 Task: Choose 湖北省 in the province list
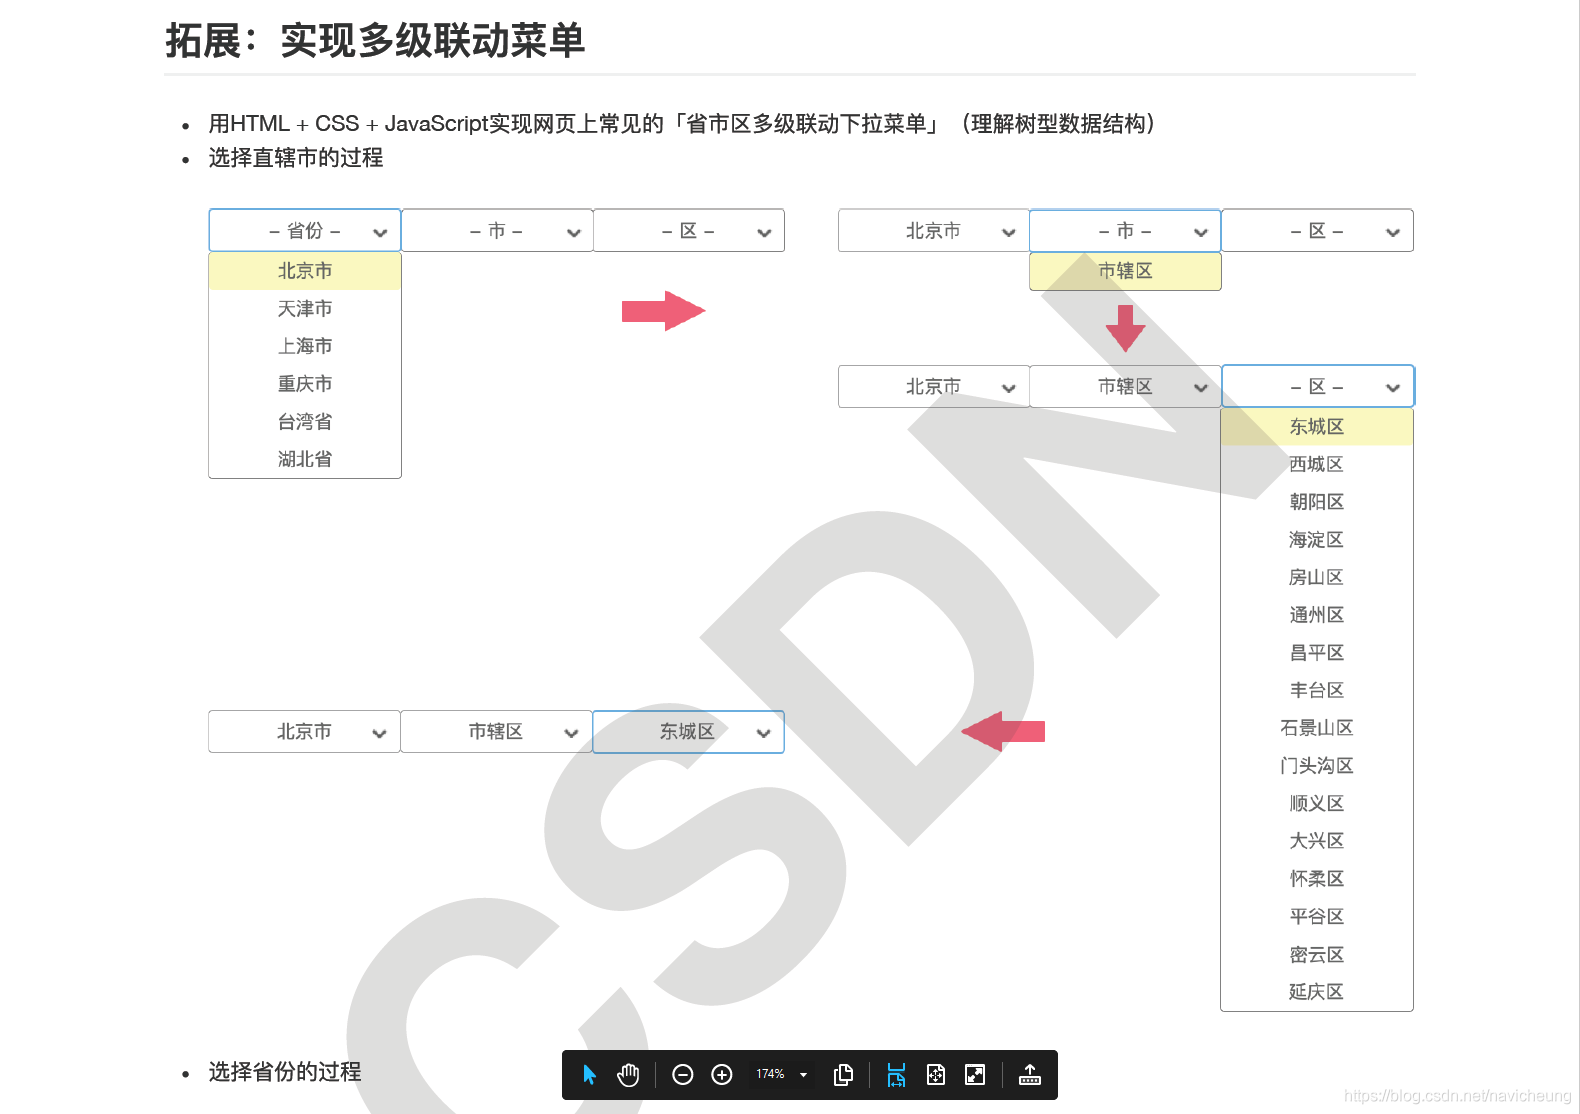(x=305, y=459)
